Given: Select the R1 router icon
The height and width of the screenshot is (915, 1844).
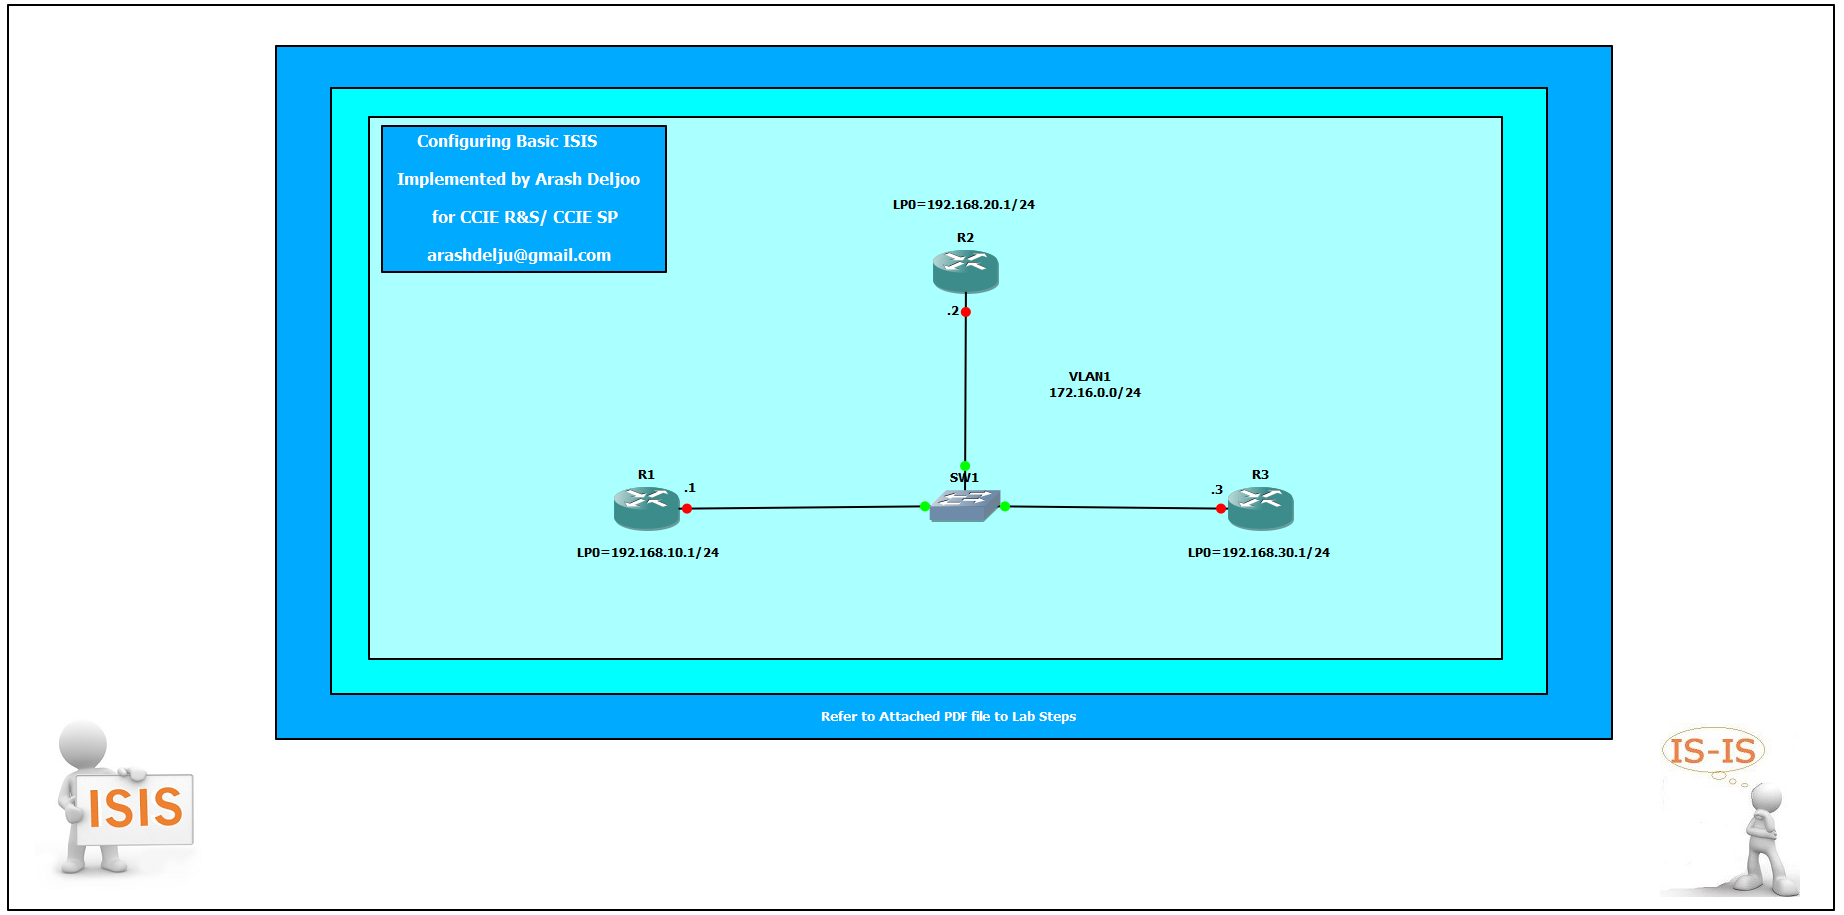Looking at the screenshot, I should 646,508.
